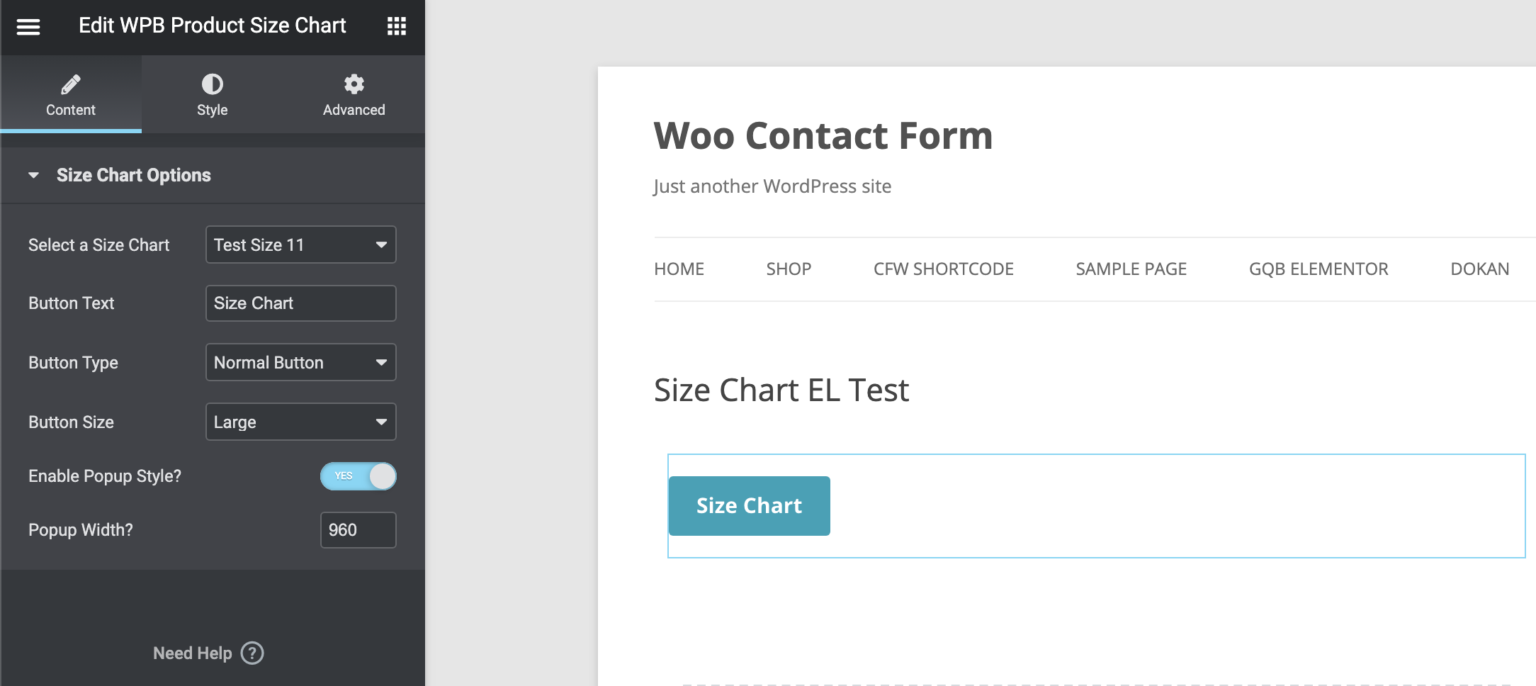The image size is (1536, 686).
Task: Visit the SHOP navigation link
Action: [x=788, y=268]
